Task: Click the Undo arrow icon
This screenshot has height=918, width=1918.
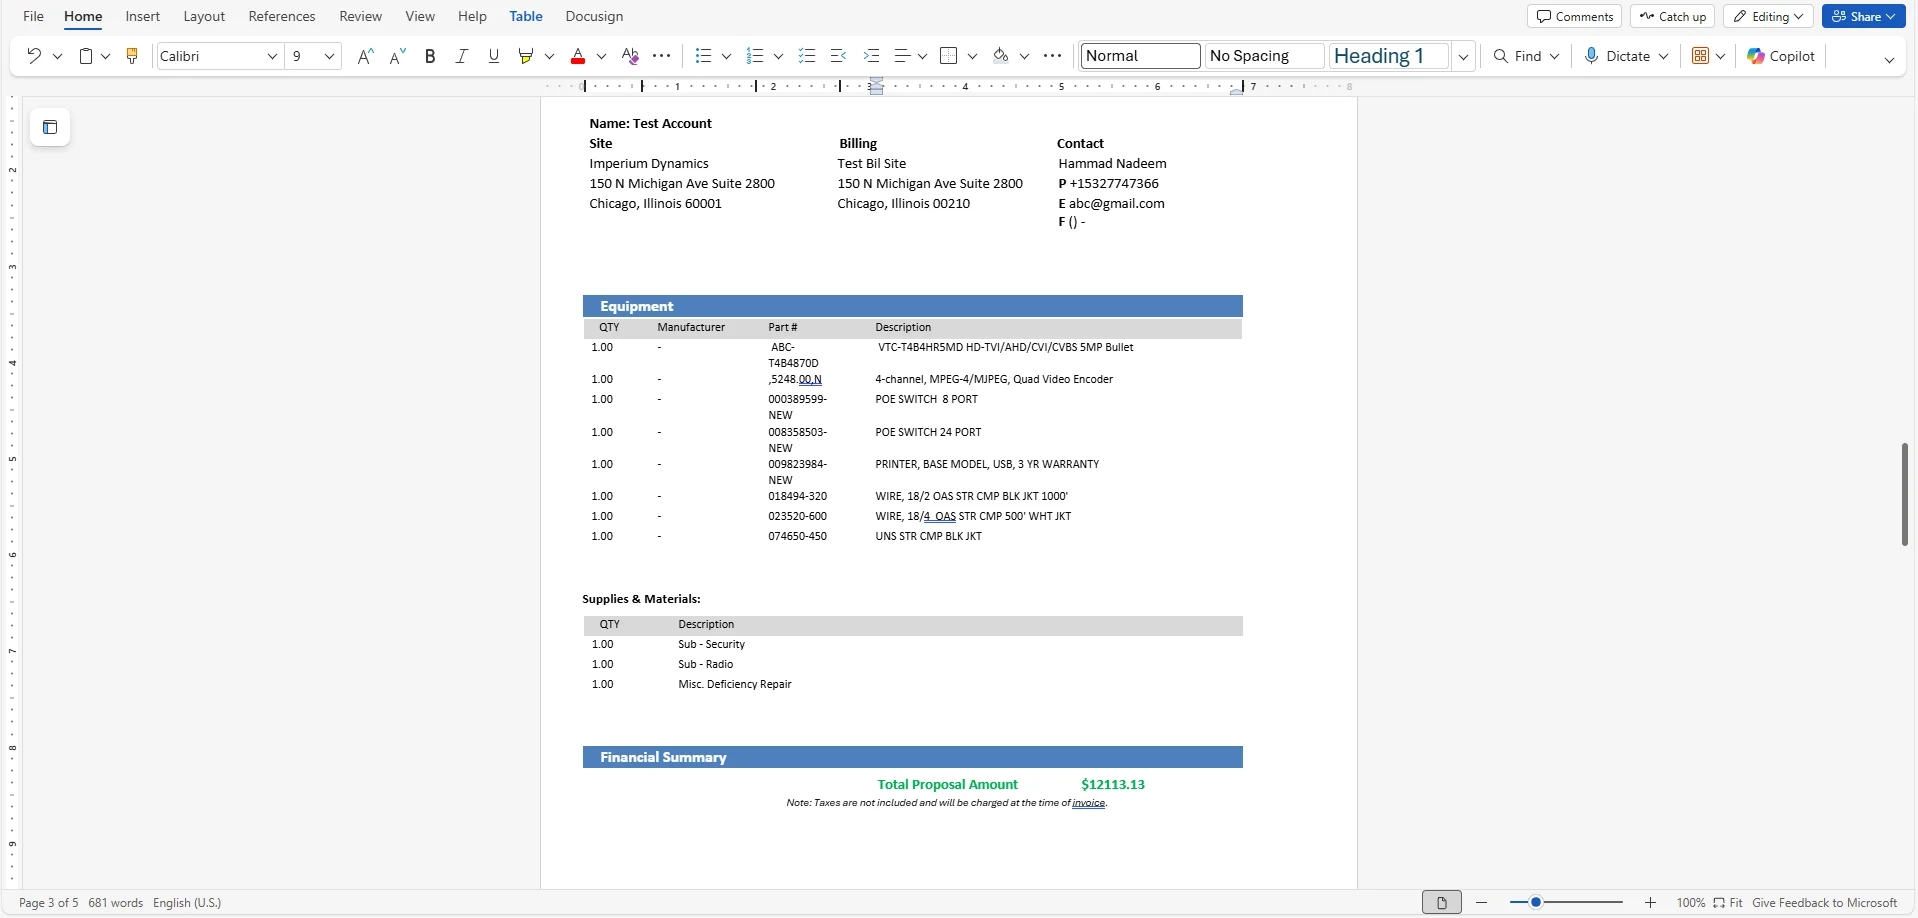Action: (34, 56)
